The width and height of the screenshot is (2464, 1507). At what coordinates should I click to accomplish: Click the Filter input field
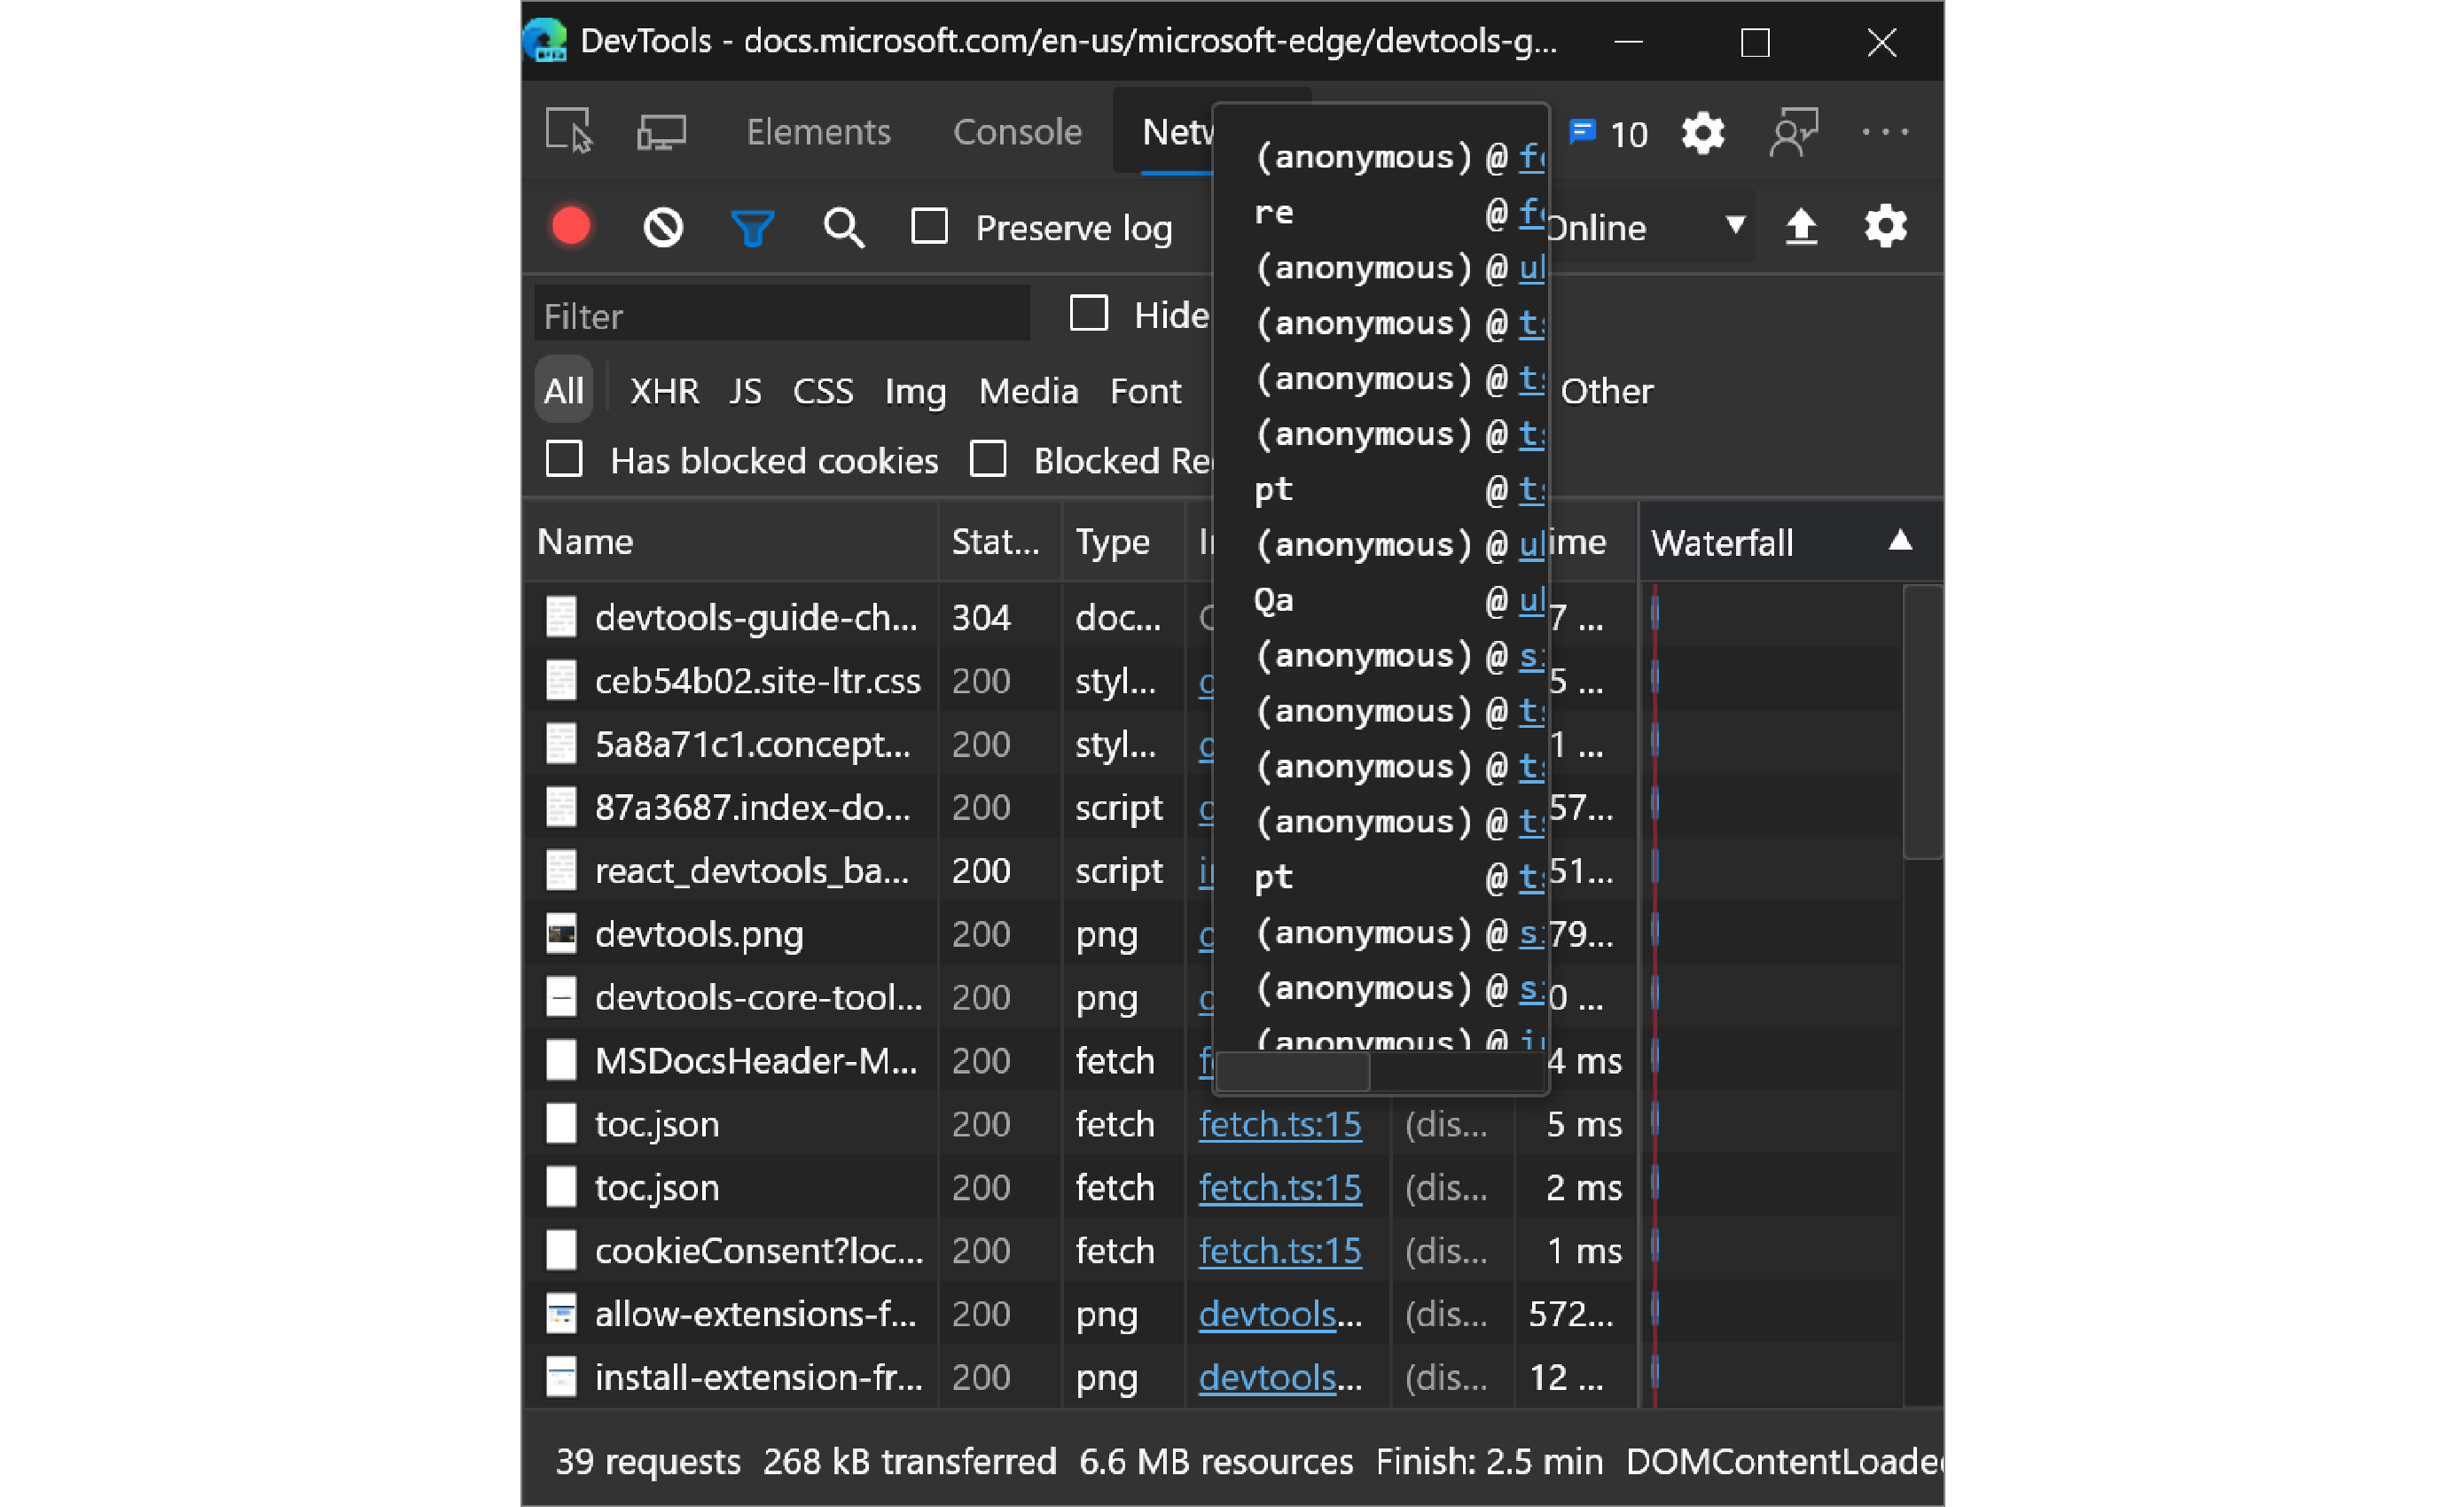click(x=786, y=316)
